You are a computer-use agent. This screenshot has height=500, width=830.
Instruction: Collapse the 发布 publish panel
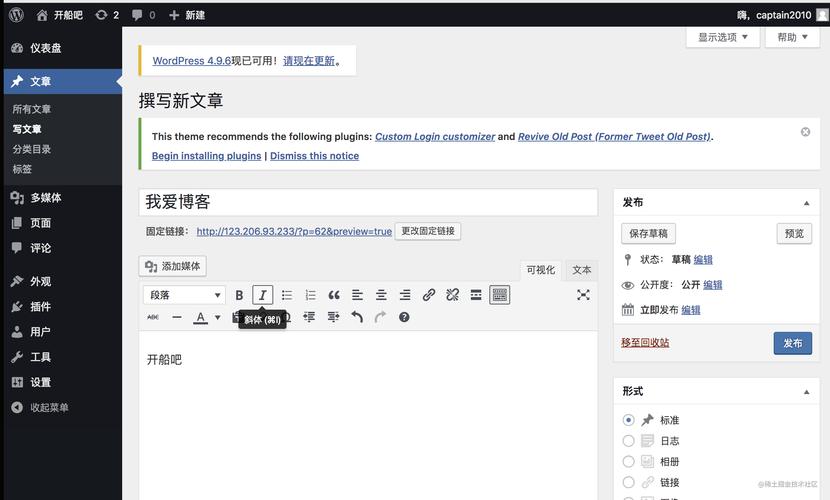coord(806,203)
